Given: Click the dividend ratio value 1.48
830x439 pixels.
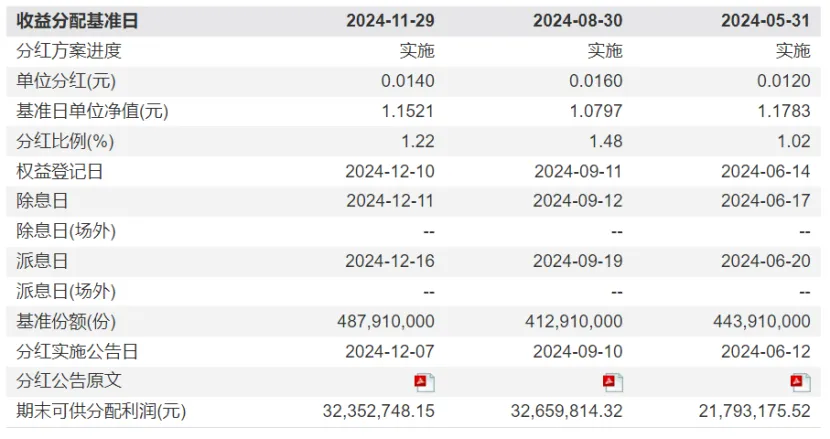Looking at the screenshot, I should point(606,141).
